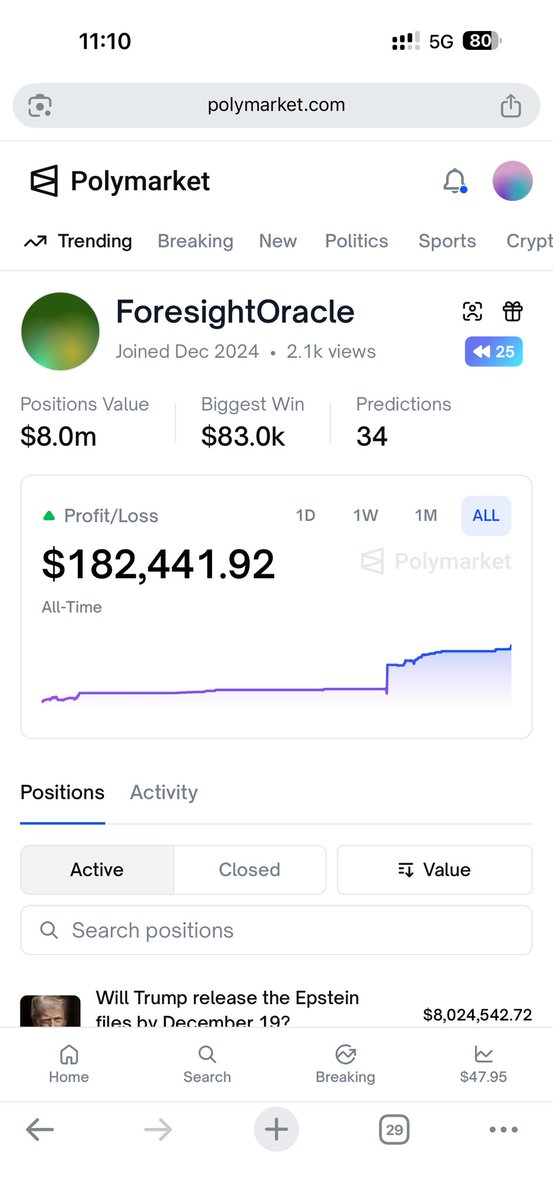Show Active positions
The height and width of the screenshot is (1200, 553).
pyautogui.click(x=97, y=870)
